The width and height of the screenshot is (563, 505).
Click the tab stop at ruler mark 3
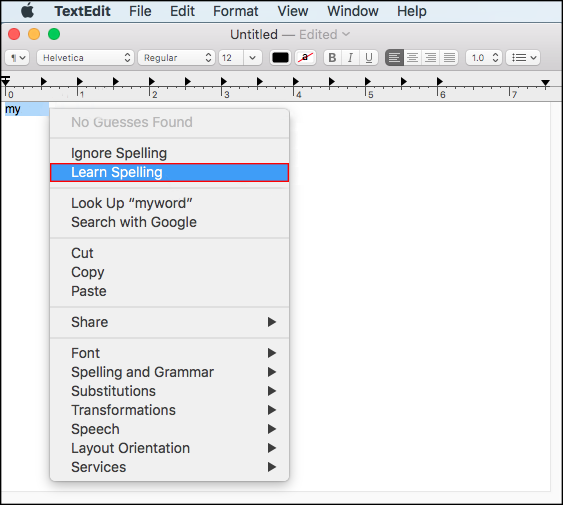[x=224, y=82]
